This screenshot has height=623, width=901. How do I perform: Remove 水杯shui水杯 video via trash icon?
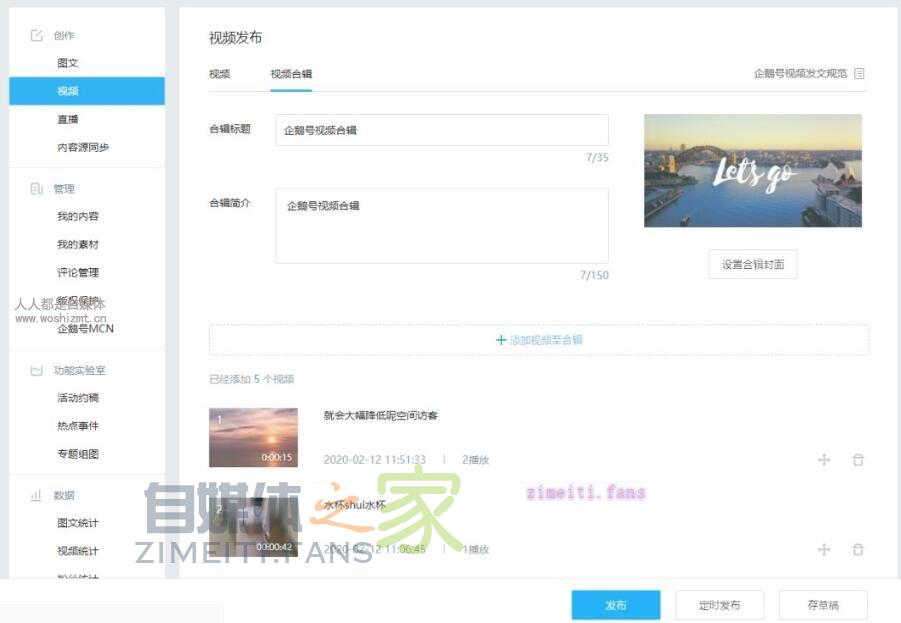(857, 548)
